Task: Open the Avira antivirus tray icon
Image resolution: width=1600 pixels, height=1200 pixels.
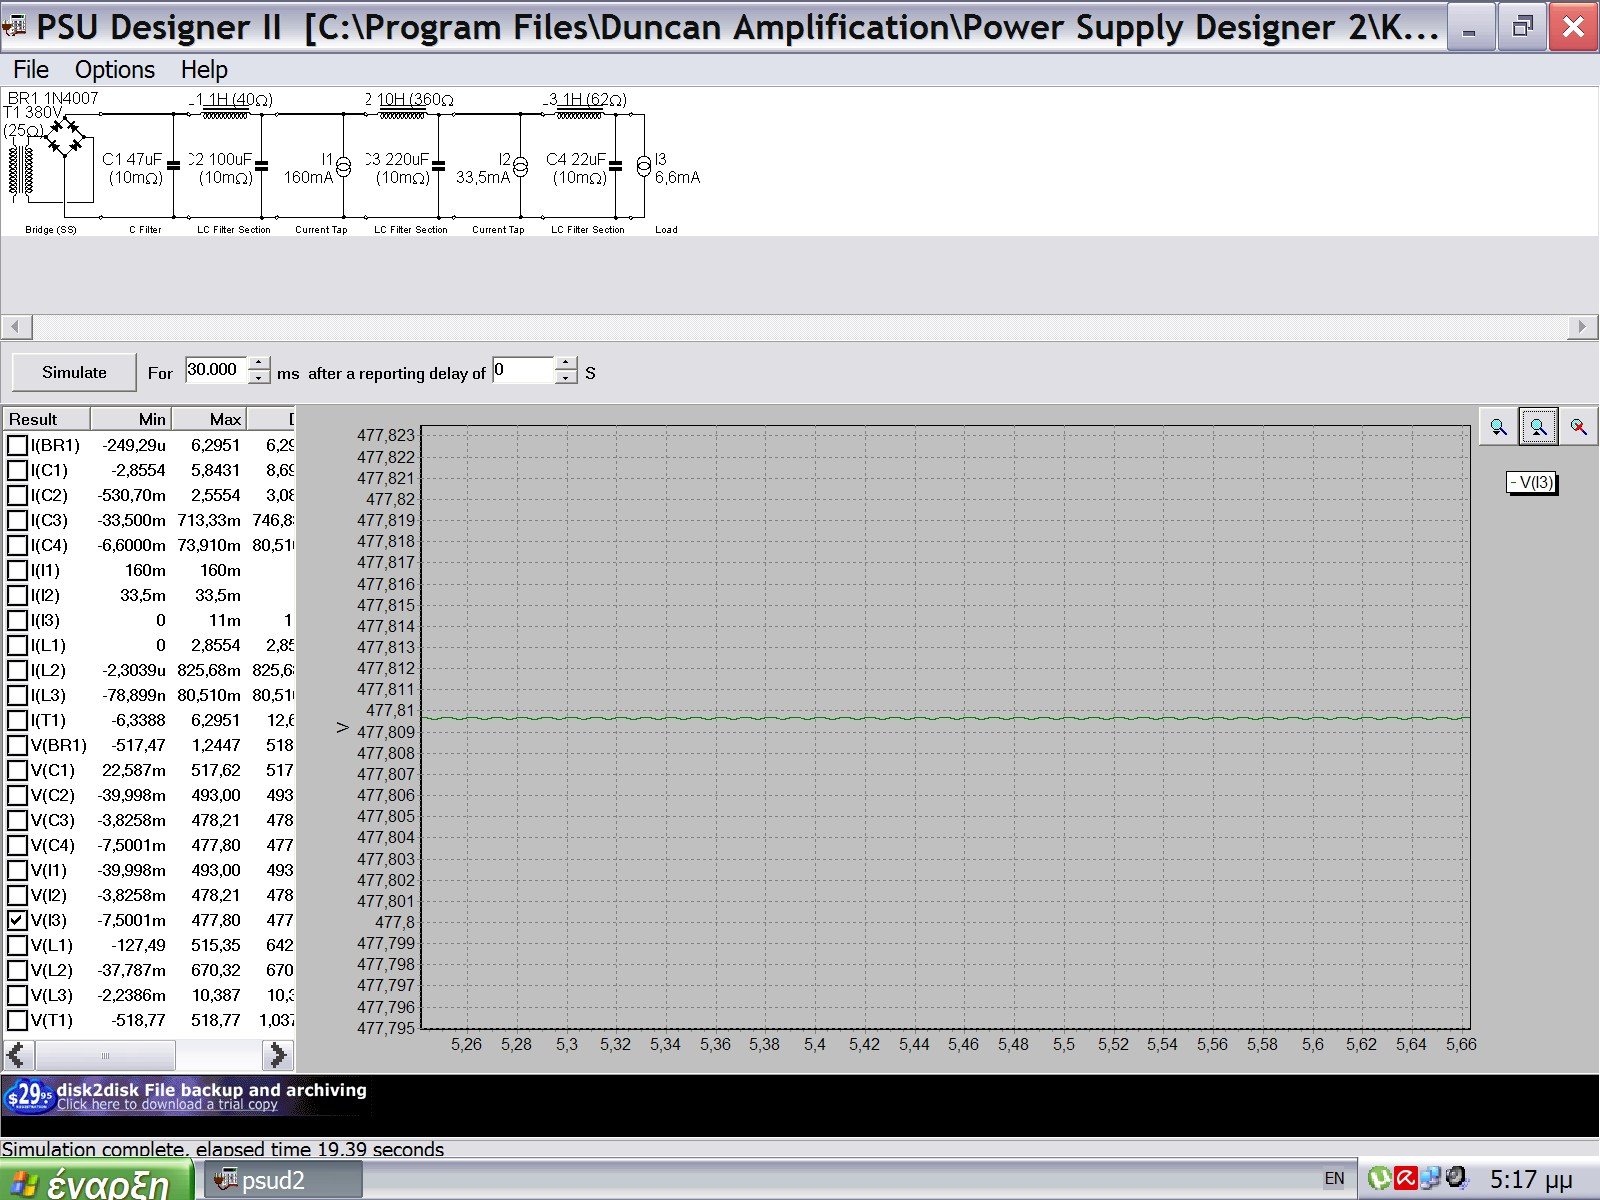Action: (1405, 1178)
